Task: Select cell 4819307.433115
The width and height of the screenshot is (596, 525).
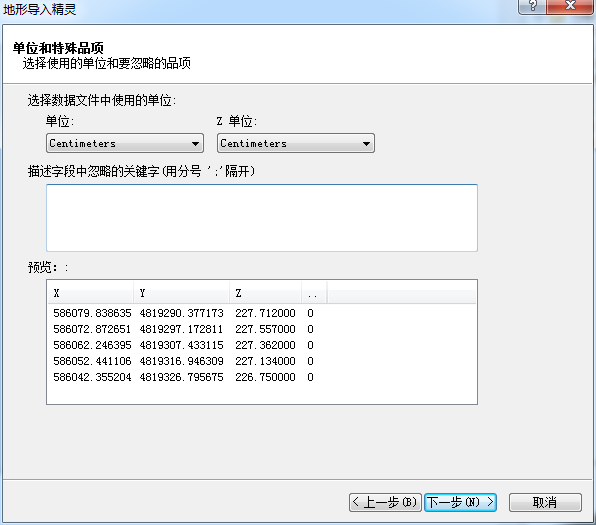Action: click(182, 345)
